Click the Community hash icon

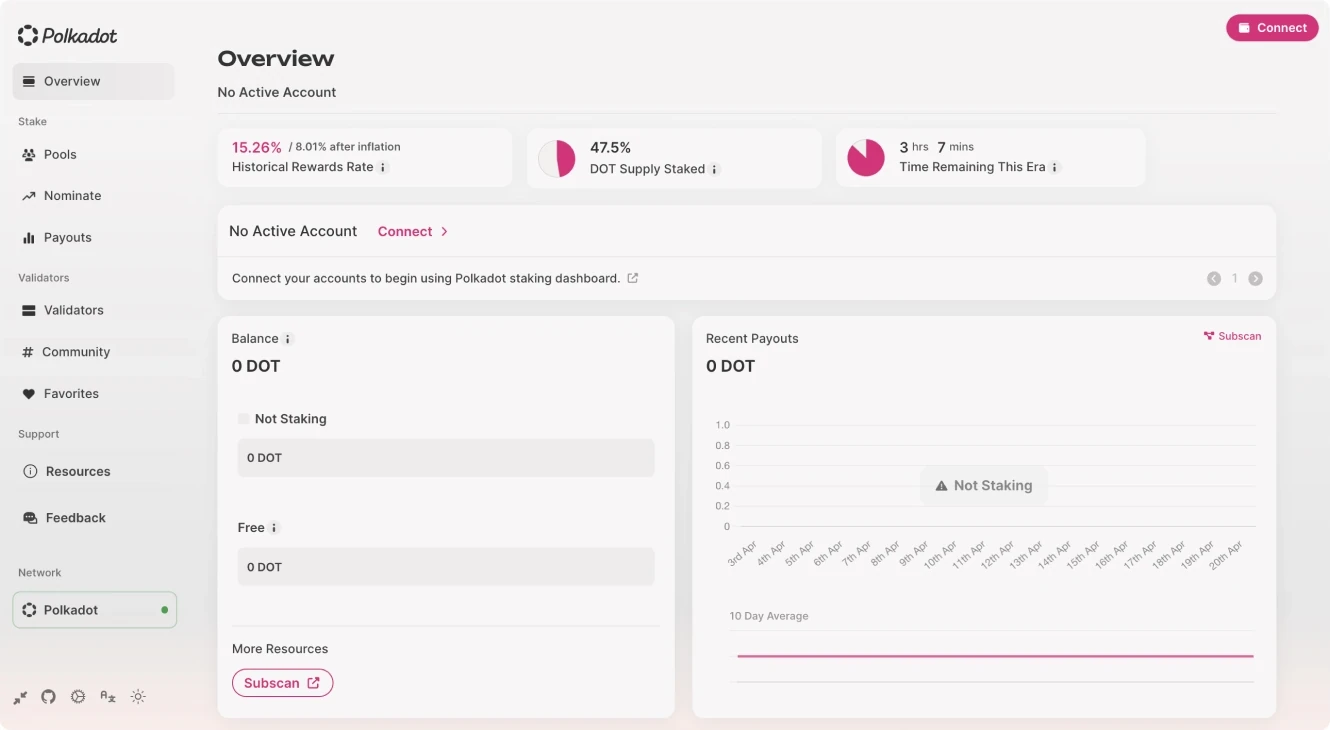tap(28, 352)
